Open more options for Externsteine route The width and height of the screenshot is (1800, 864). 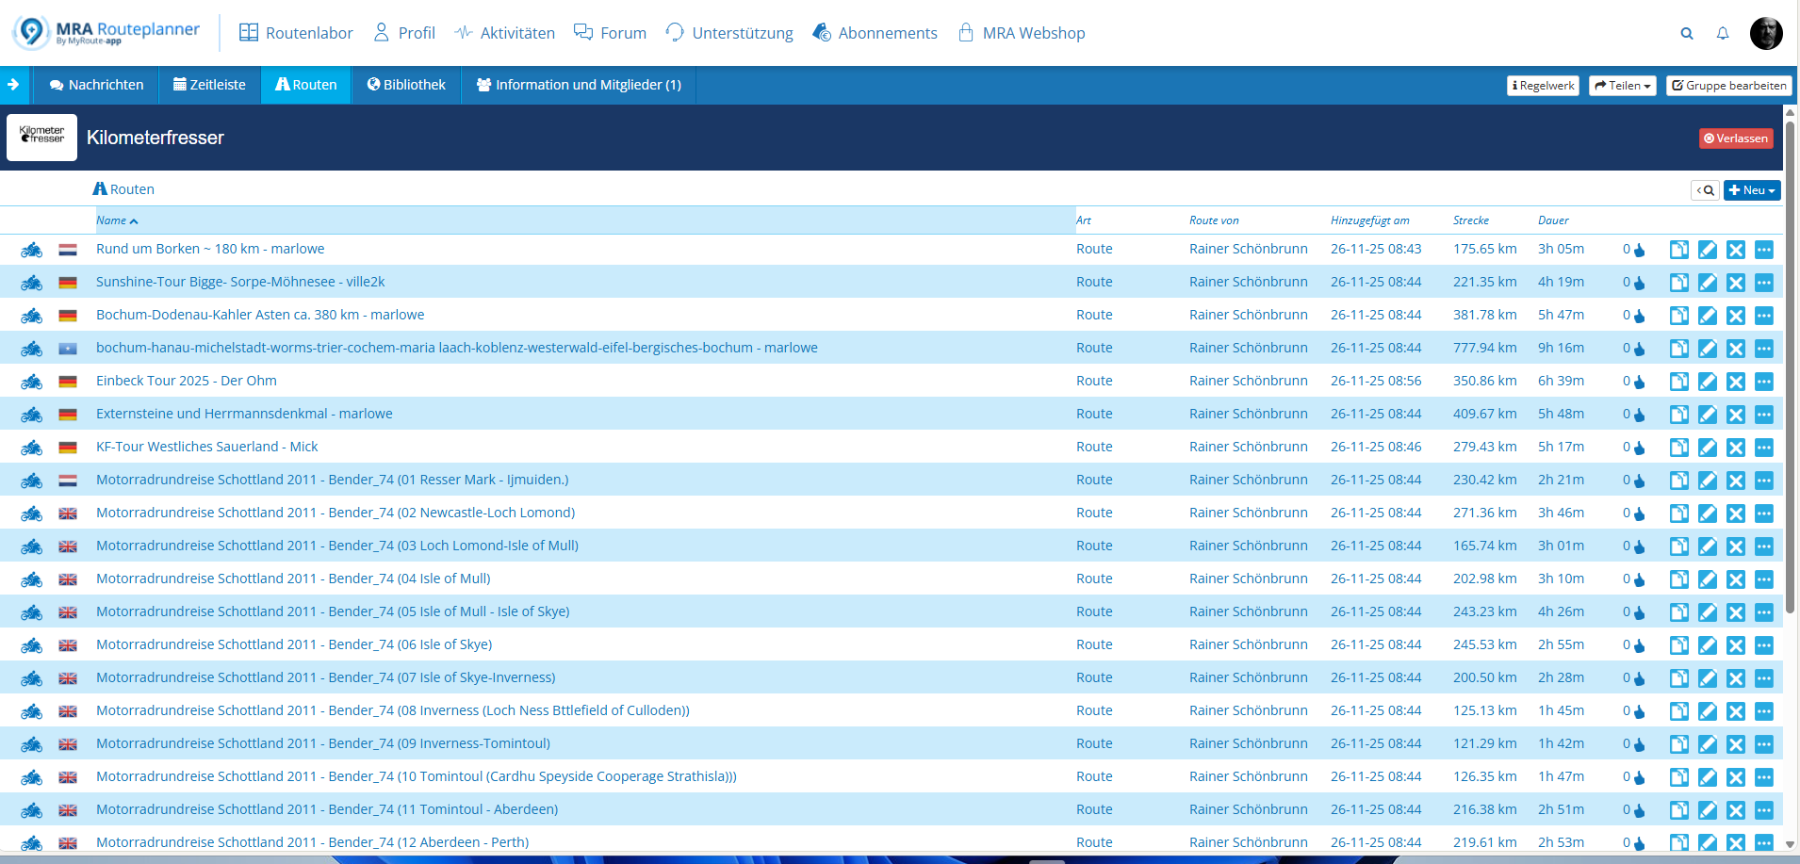1763,415
